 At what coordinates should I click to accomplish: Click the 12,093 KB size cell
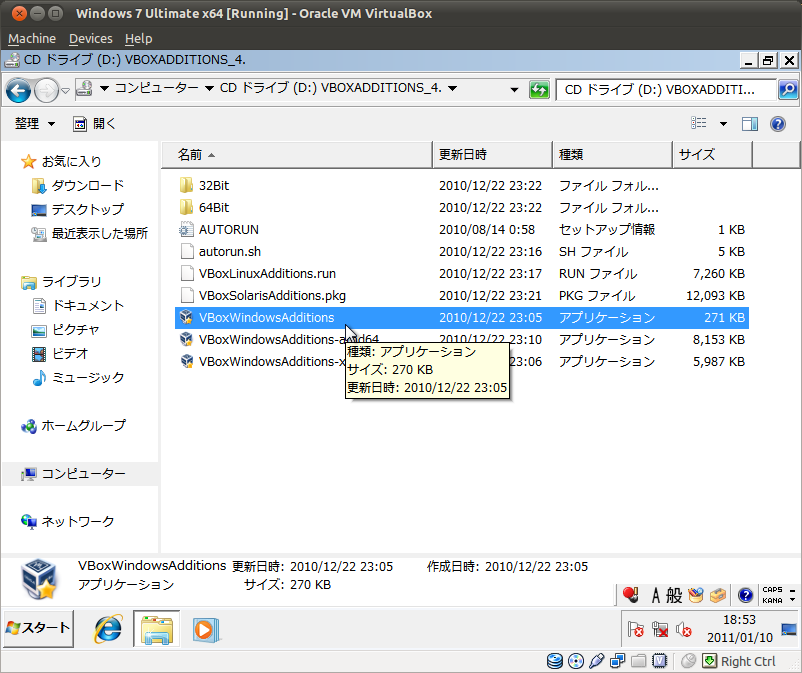(715, 296)
